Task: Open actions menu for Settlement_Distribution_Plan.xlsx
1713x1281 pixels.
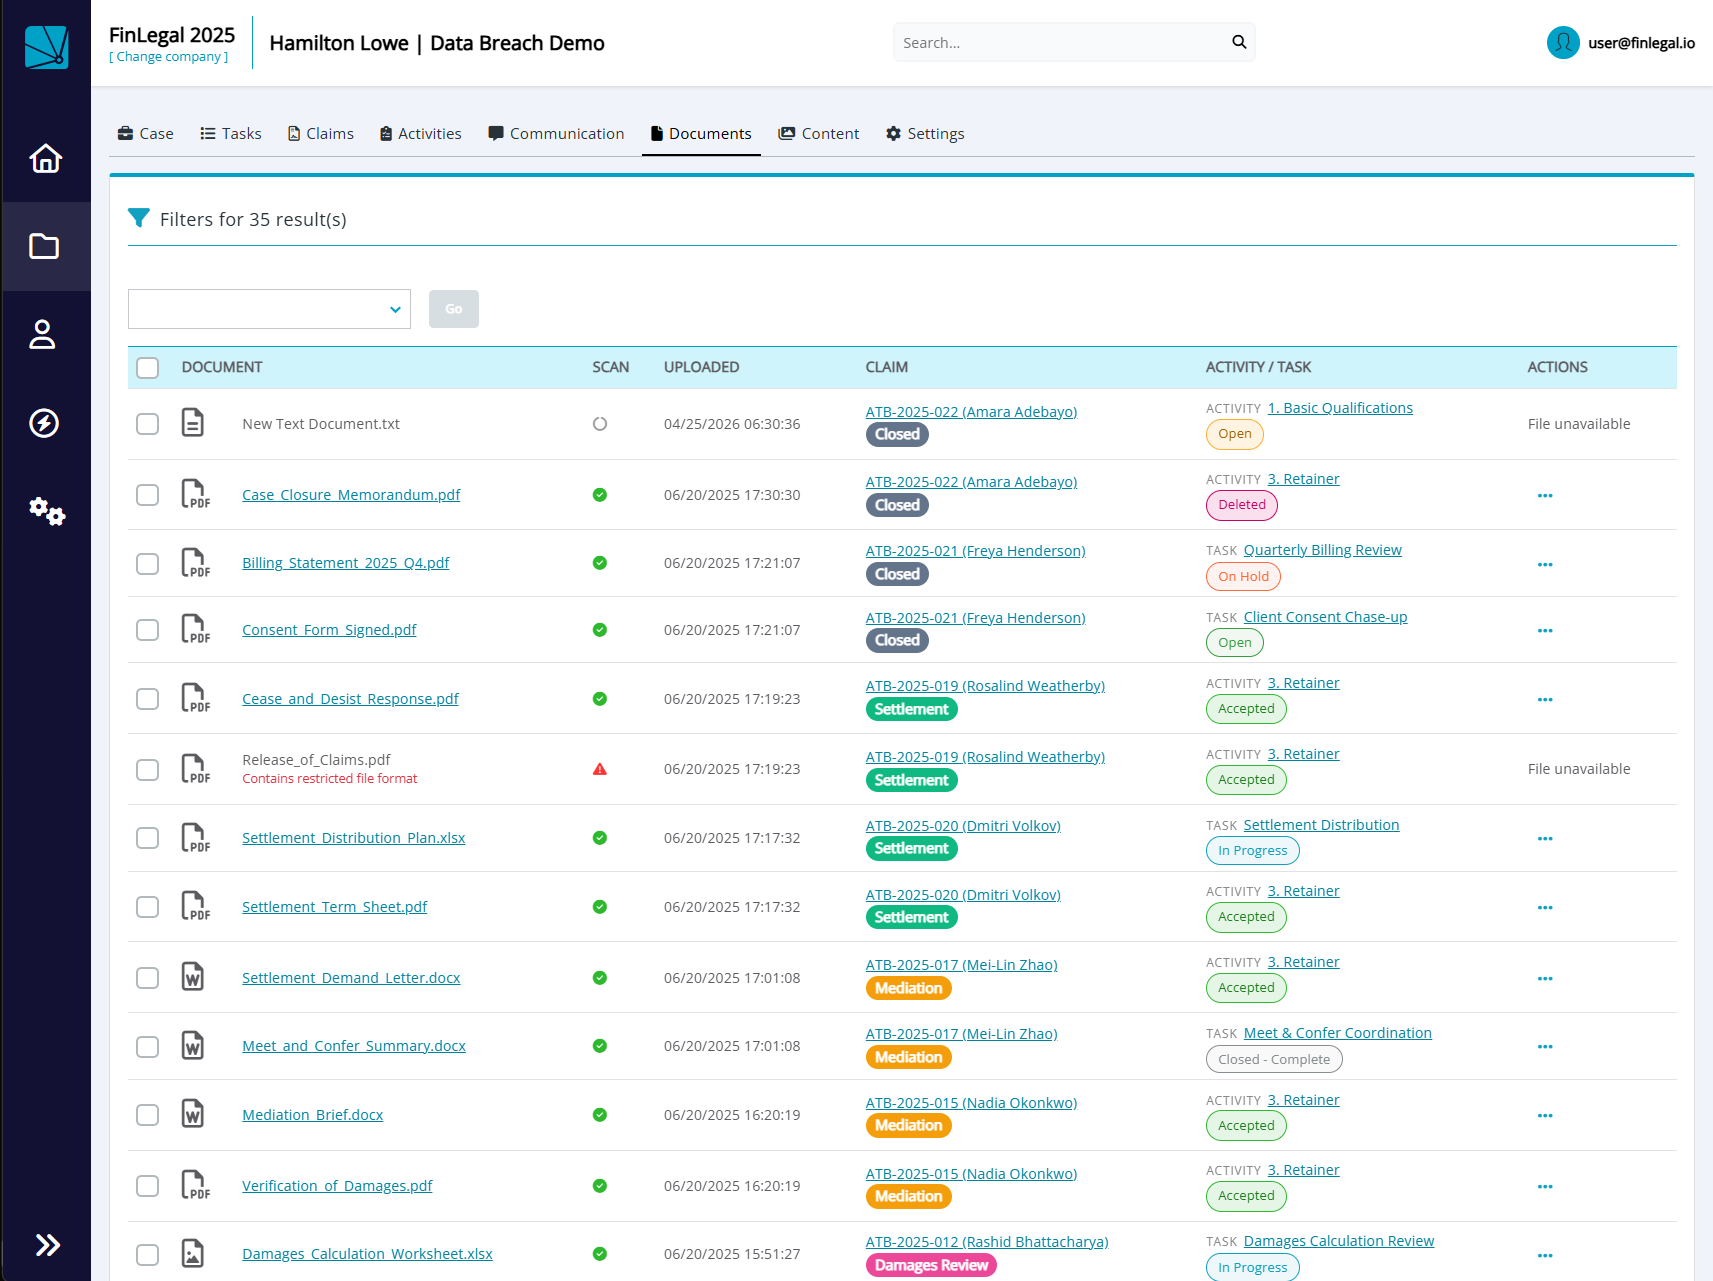Action: [x=1545, y=839]
